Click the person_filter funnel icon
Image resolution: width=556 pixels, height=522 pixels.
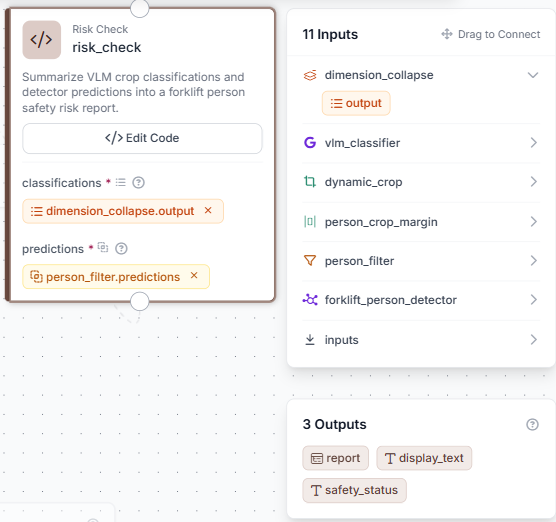point(310,261)
